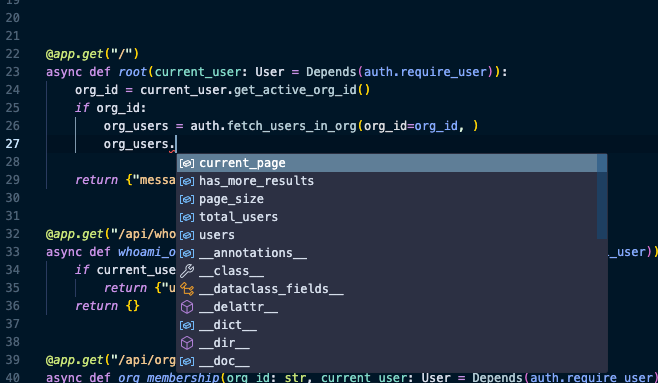658x383 pixels.
Task: Click the field icon beside __dict__
Action: pos(187,326)
